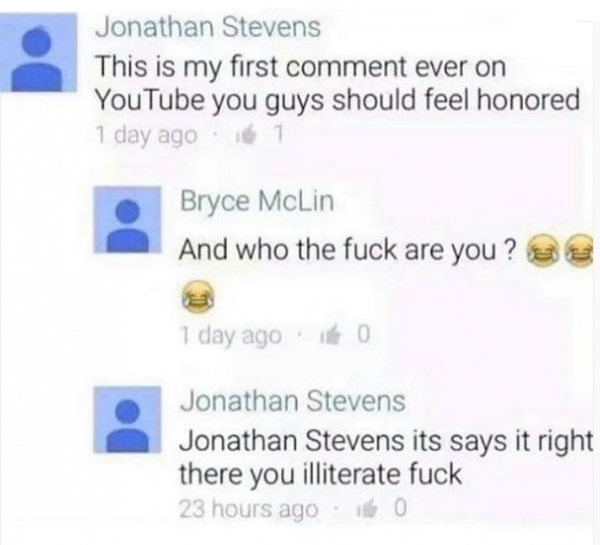This screenshot has height=545, width=600.
Task: Click the Jonathan Stevens name above the first comment
Action: click(208, 28)
